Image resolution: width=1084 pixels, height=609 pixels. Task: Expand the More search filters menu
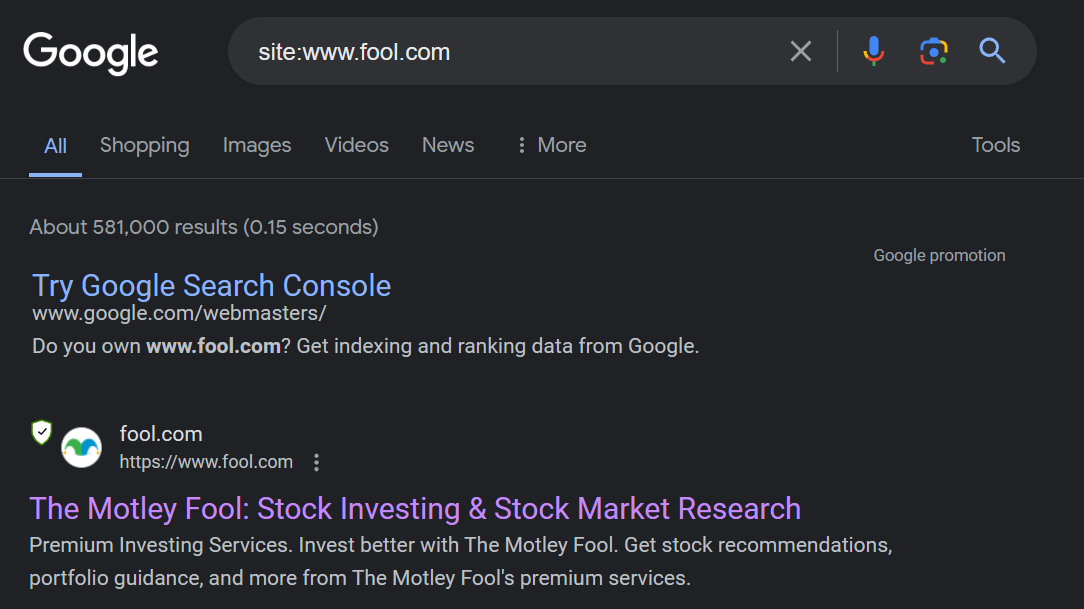(x=550, y=145)
